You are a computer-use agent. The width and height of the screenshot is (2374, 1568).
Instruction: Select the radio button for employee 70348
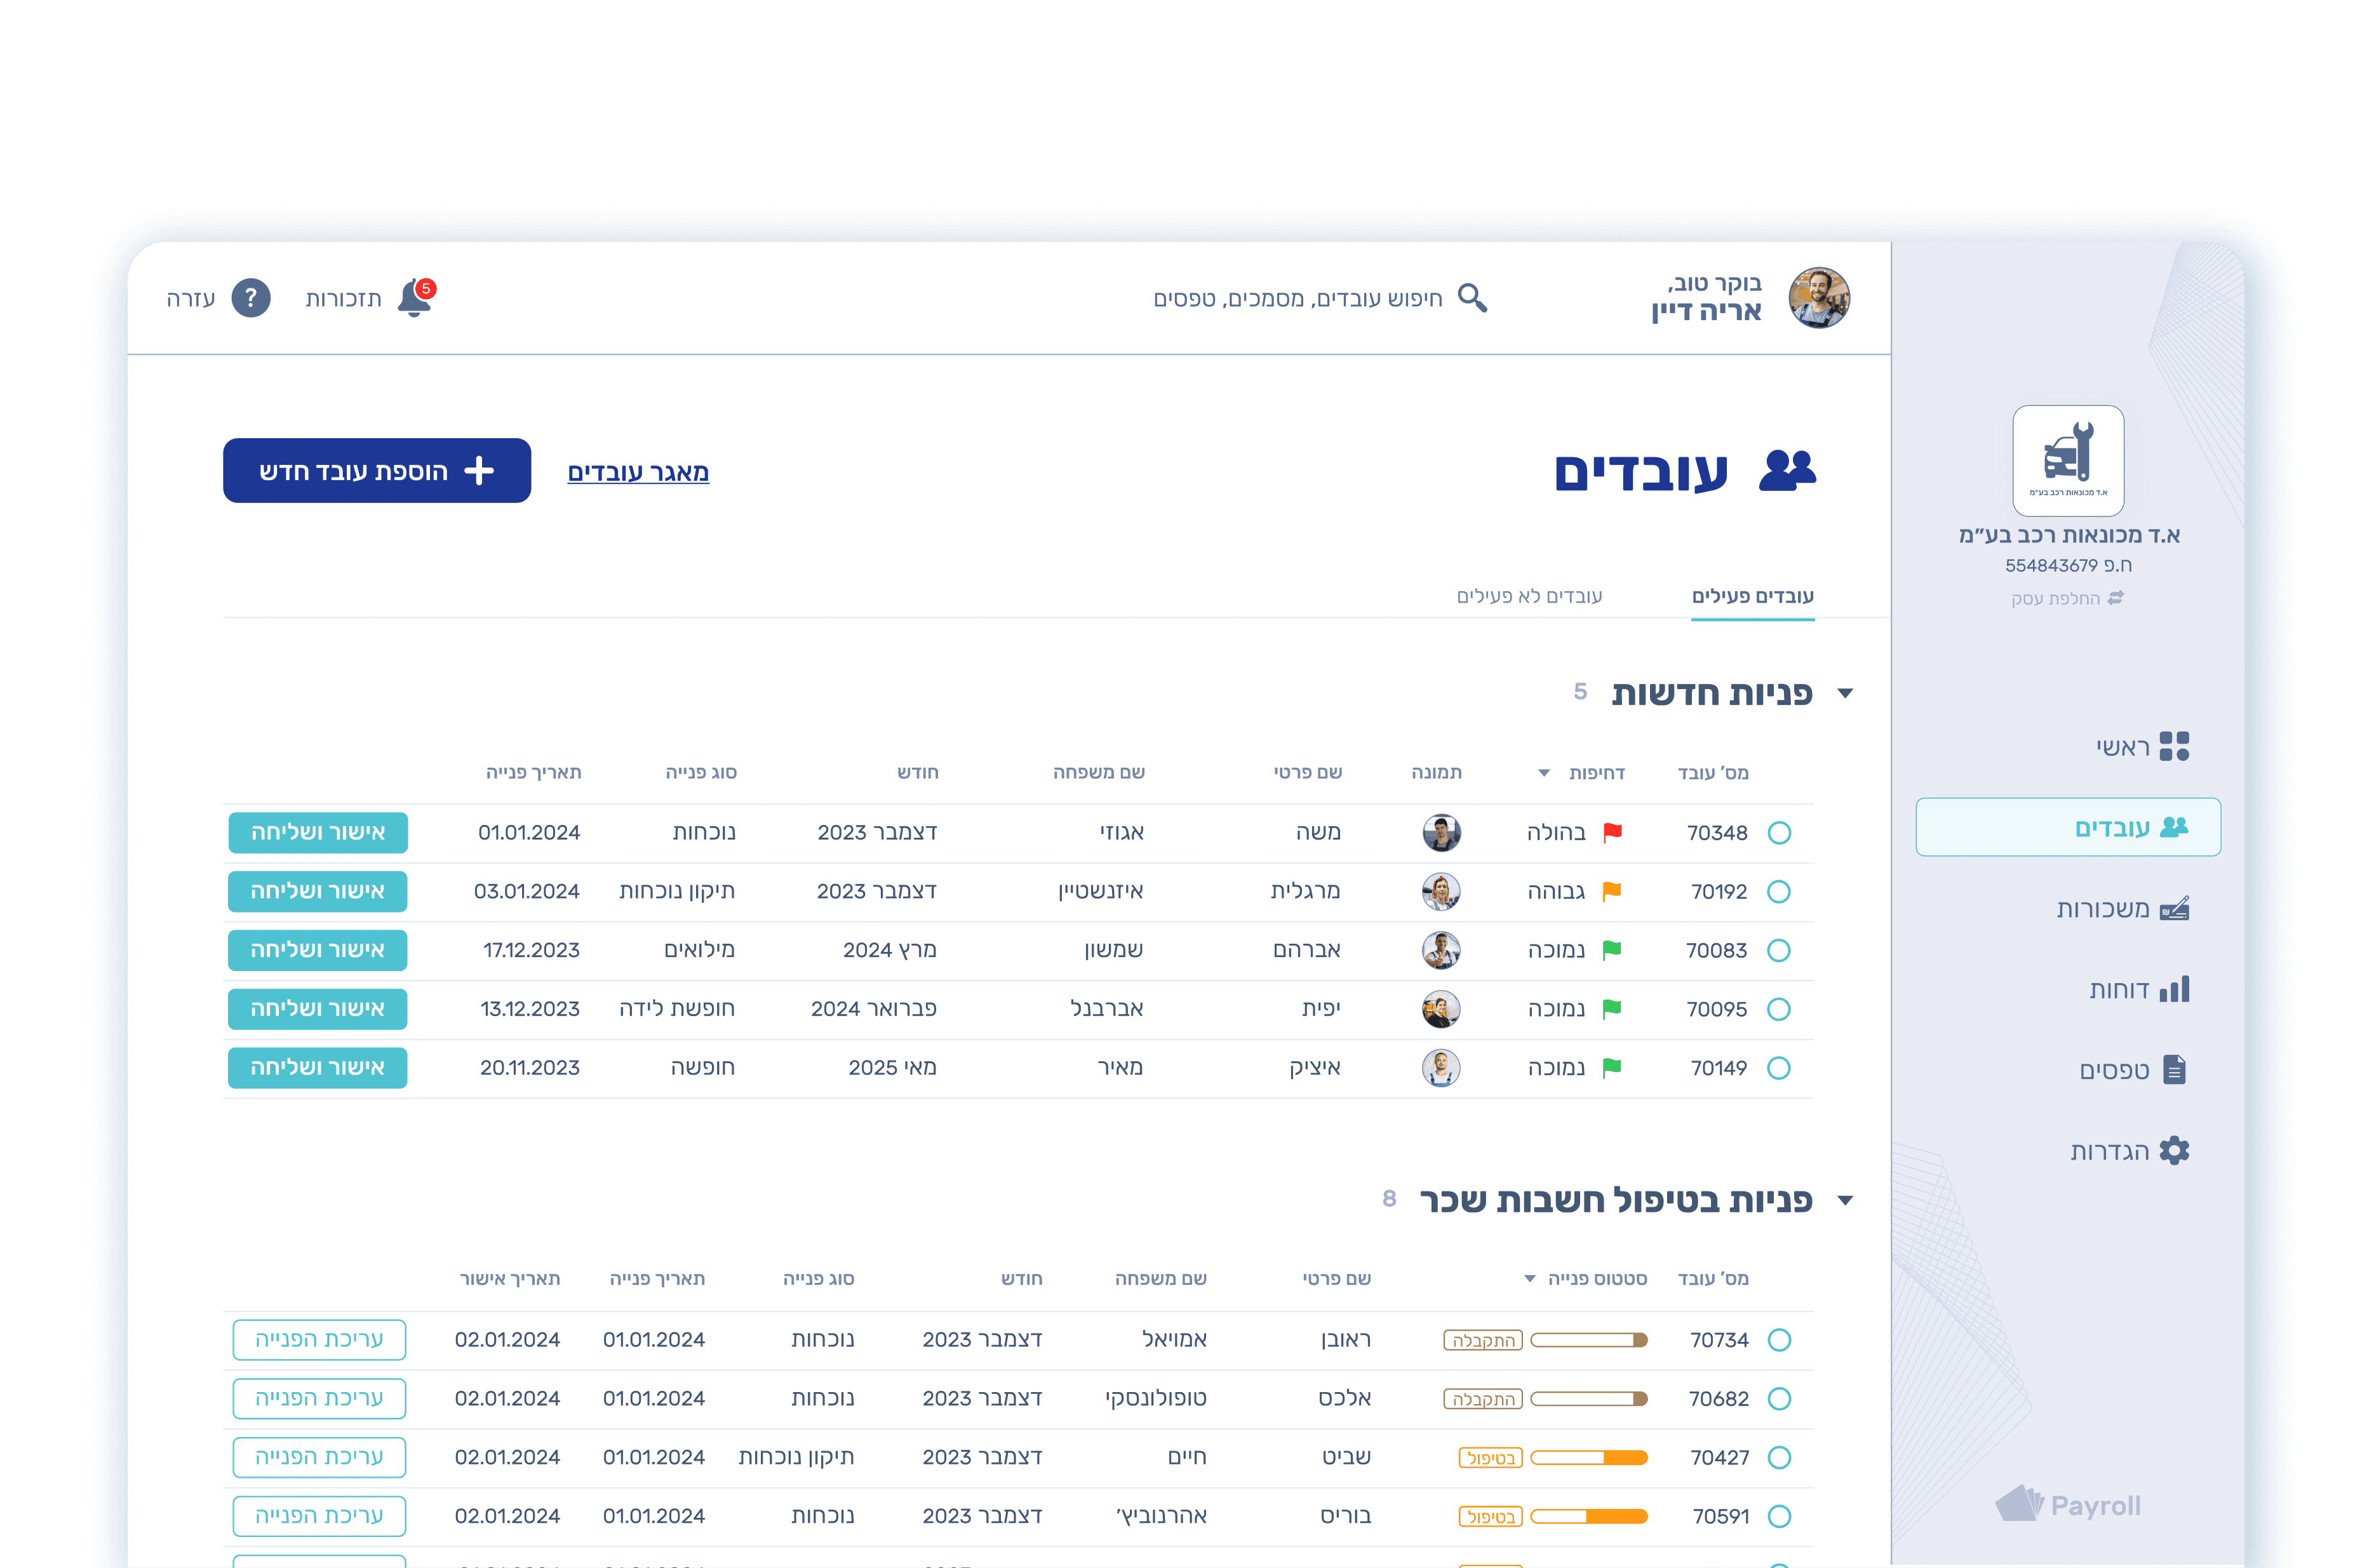coord(1779,833)
